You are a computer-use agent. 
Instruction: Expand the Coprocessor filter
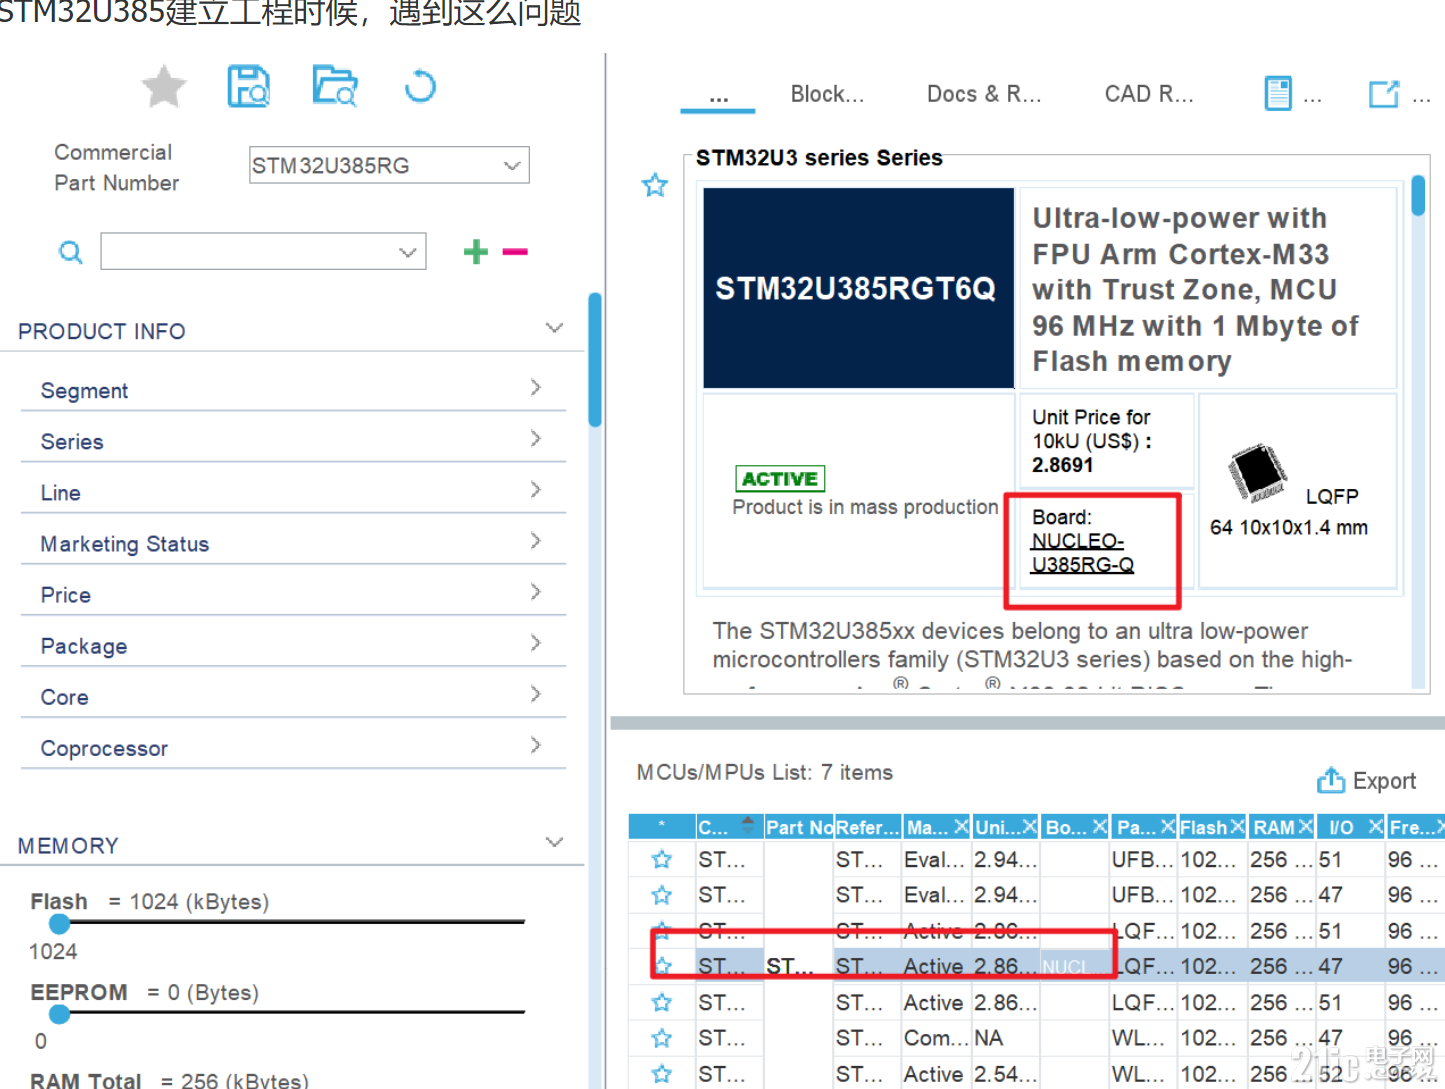(x=536, y=745)
